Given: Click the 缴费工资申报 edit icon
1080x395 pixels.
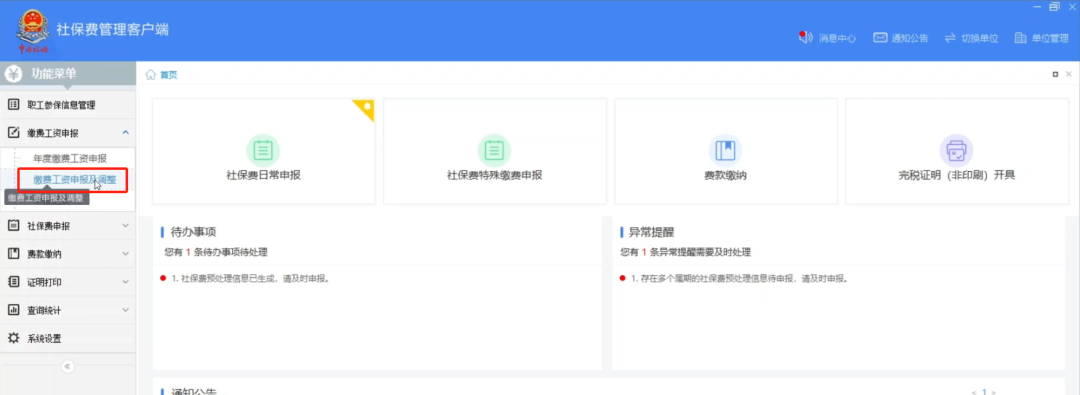Looking at the screenshot, I should point(13,132).
